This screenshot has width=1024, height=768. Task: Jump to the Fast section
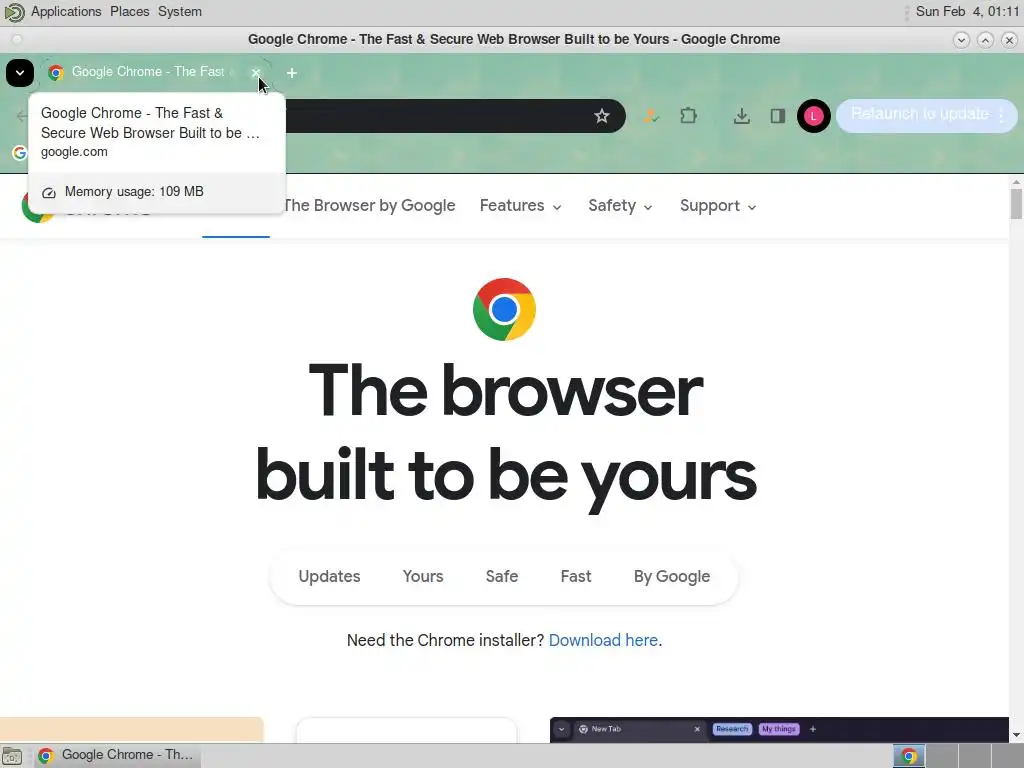tap(575, 577)
